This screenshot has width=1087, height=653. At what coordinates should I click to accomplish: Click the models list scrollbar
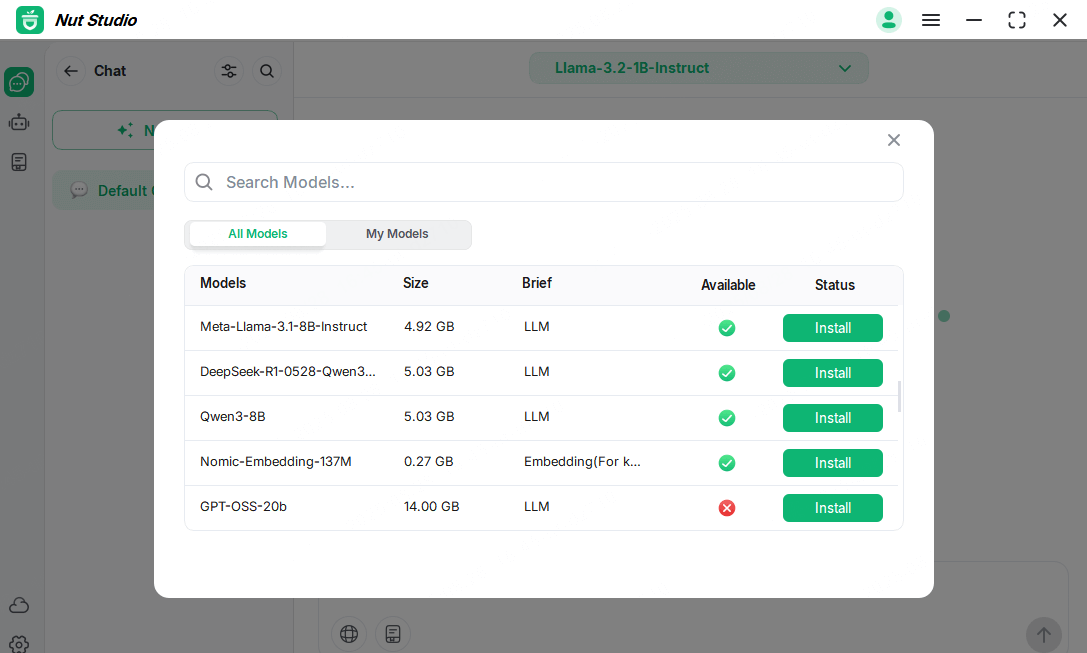899,396
